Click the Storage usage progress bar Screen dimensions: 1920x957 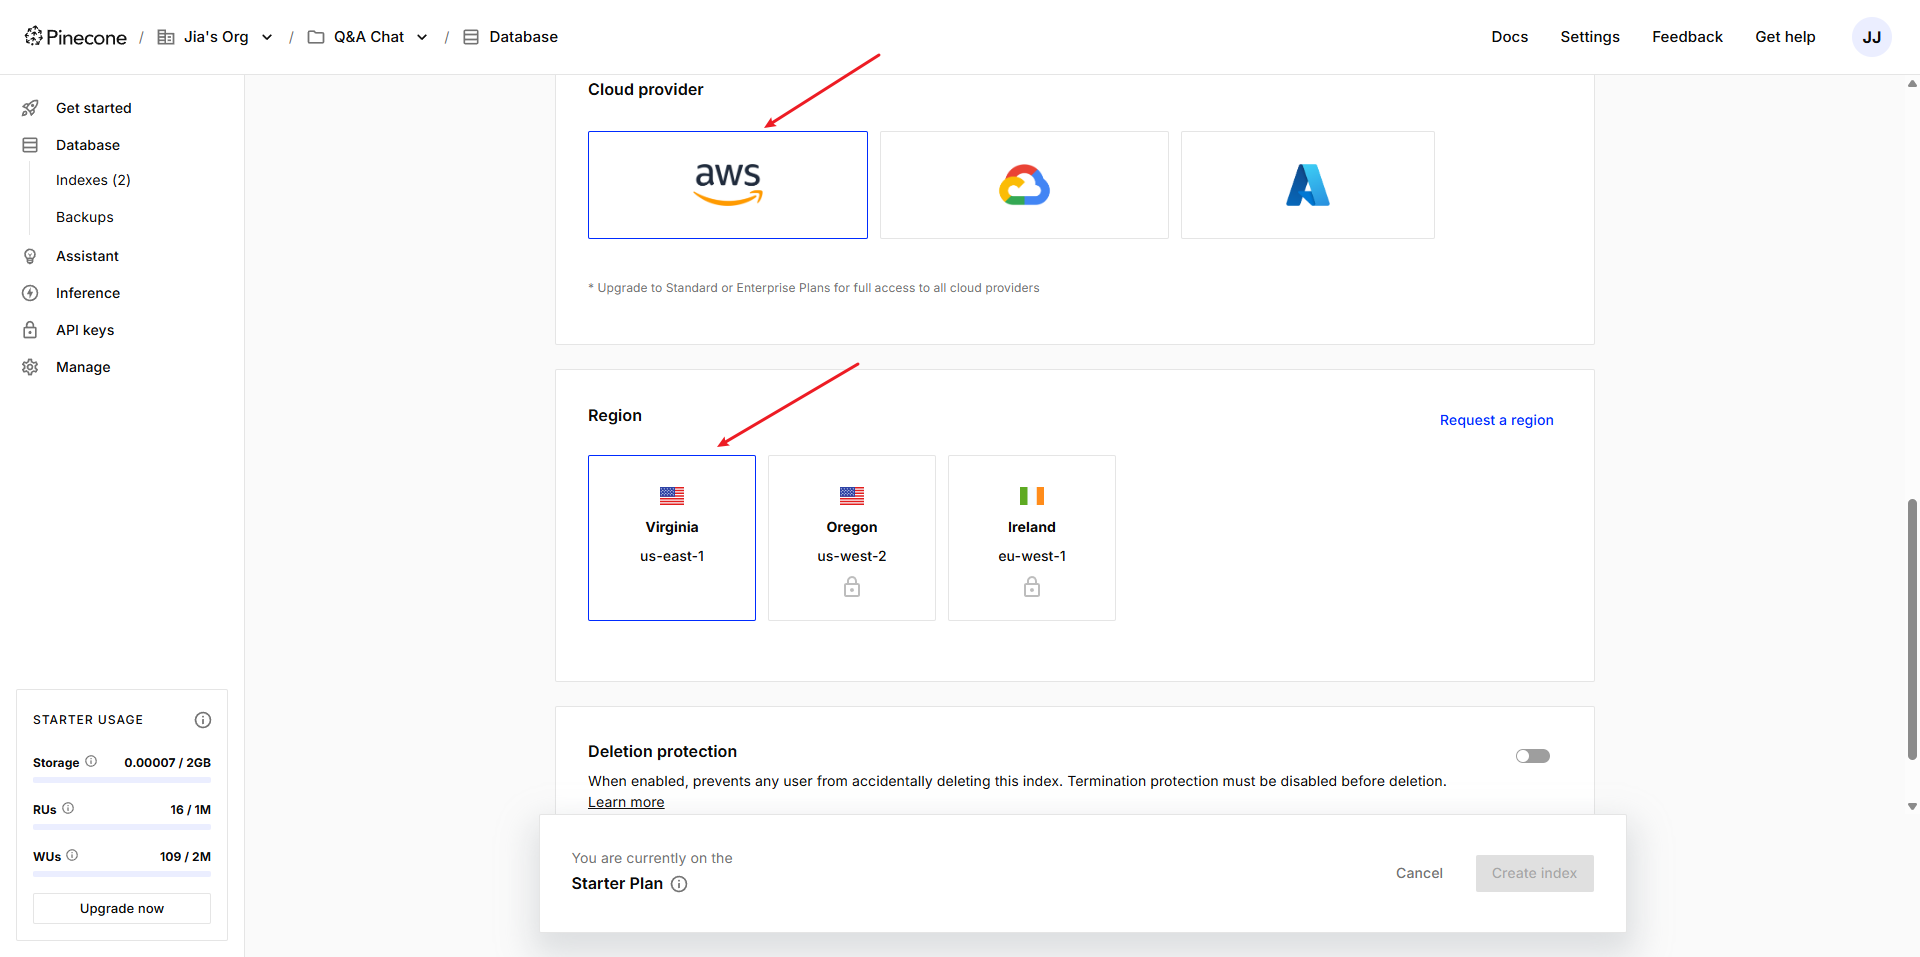pyautogui.click(x=122, y=780)
